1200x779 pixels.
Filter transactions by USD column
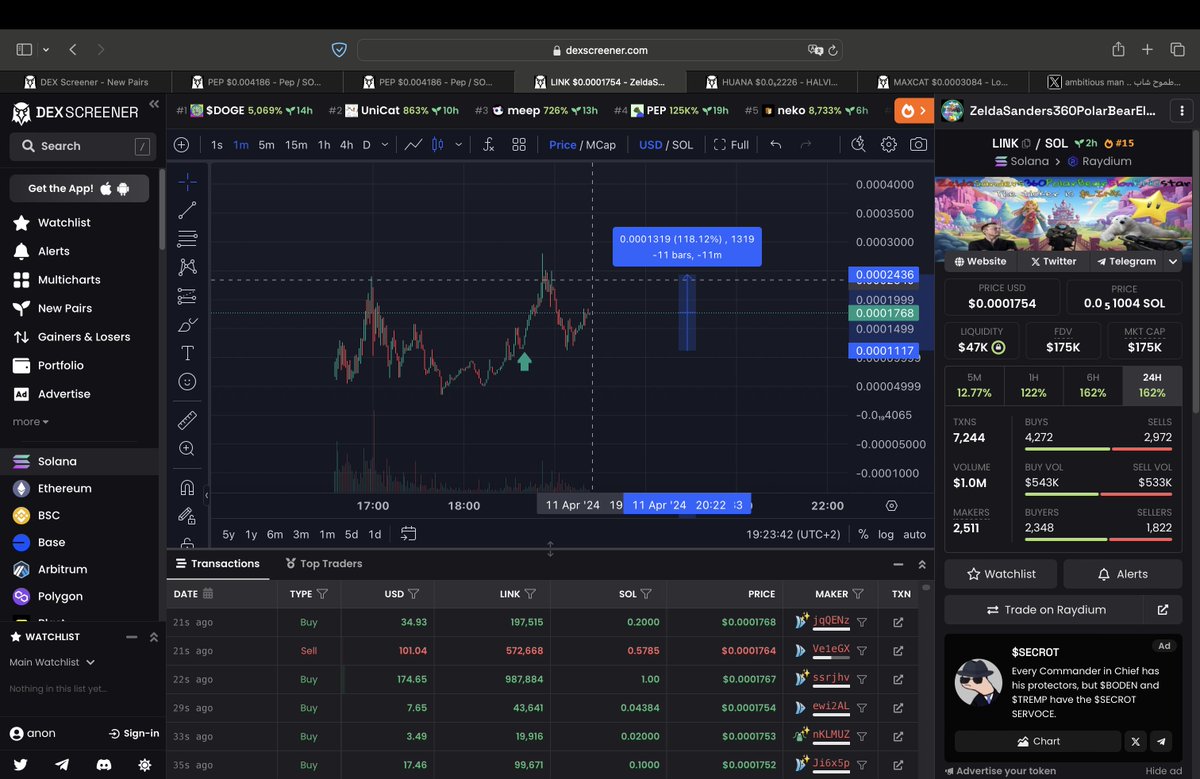click(x=414, y=594)
